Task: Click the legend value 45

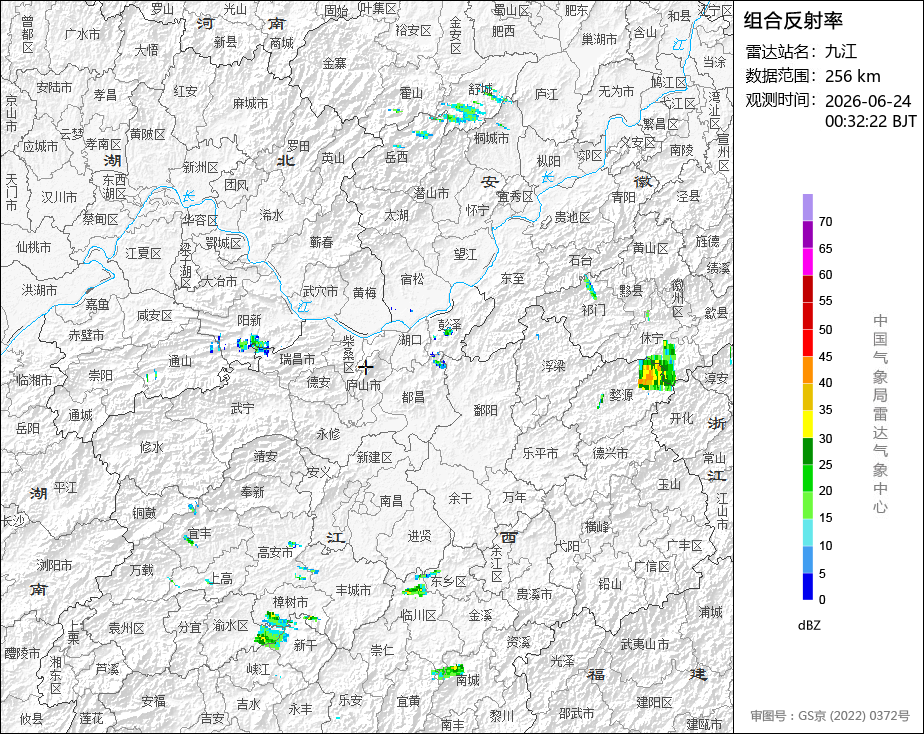Action: (x=825, y=356)
